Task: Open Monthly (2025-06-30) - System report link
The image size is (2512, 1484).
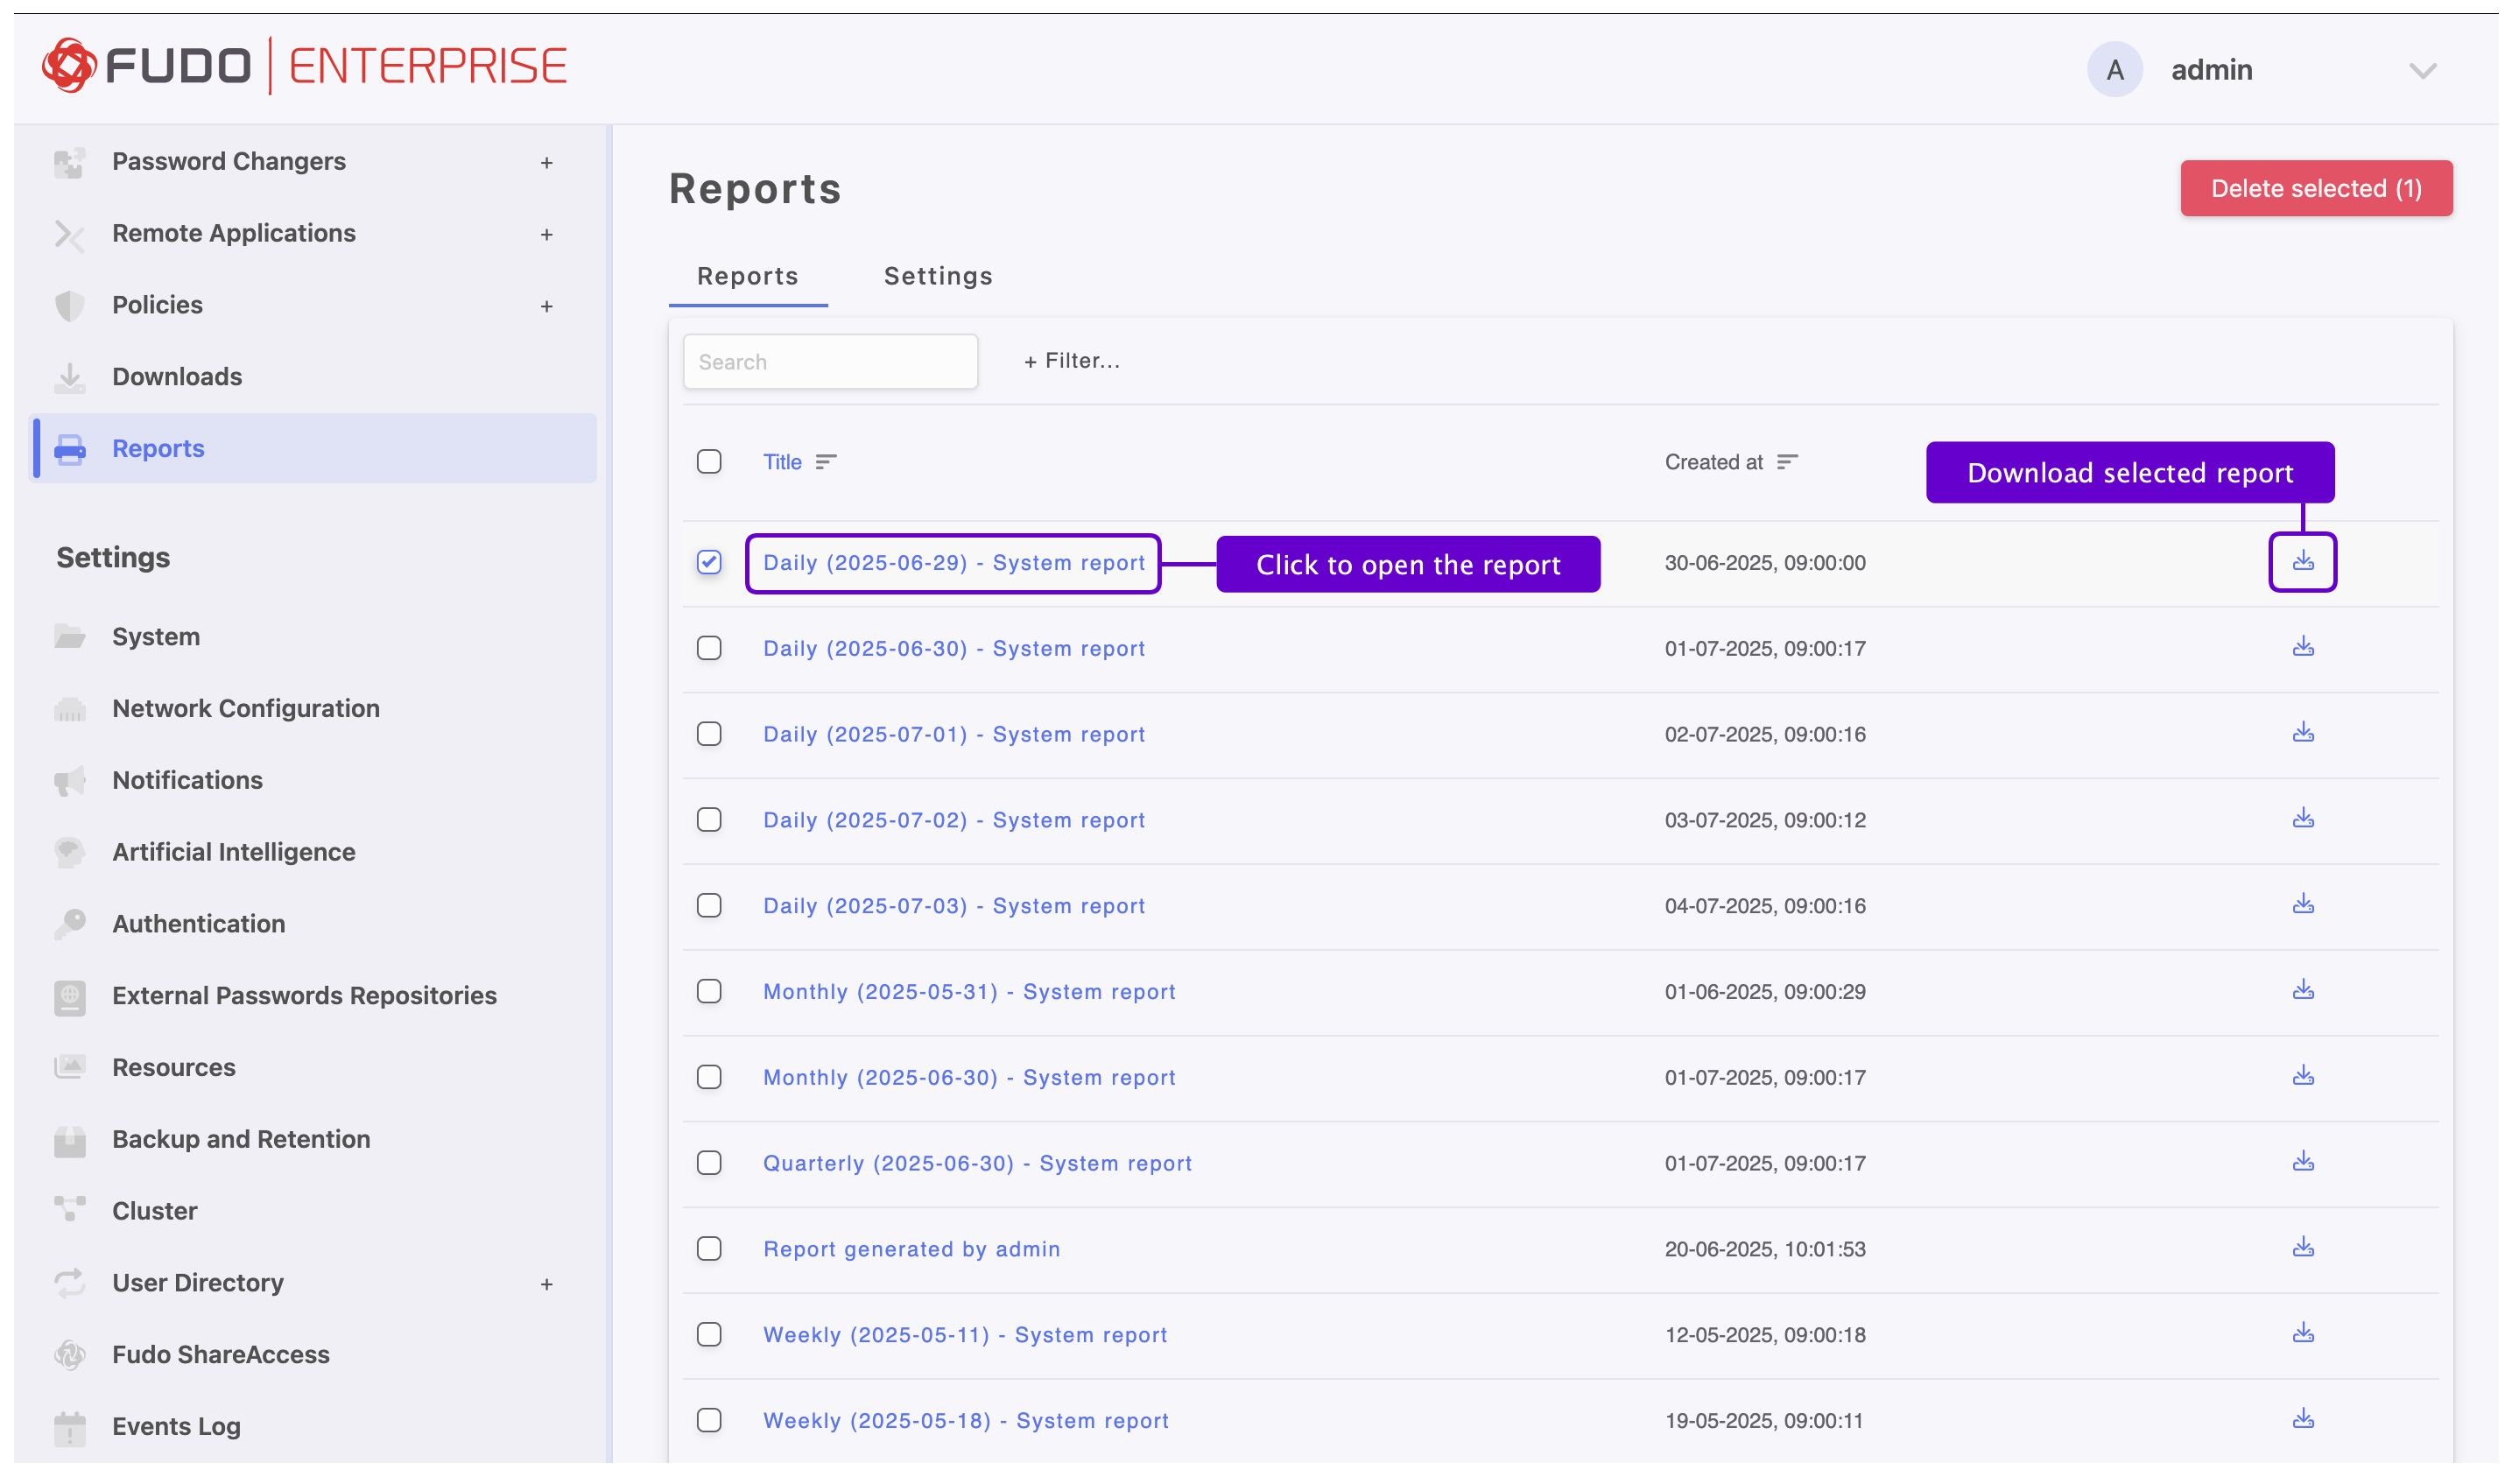Action: pyautogui.click(x=968, y=1077)
